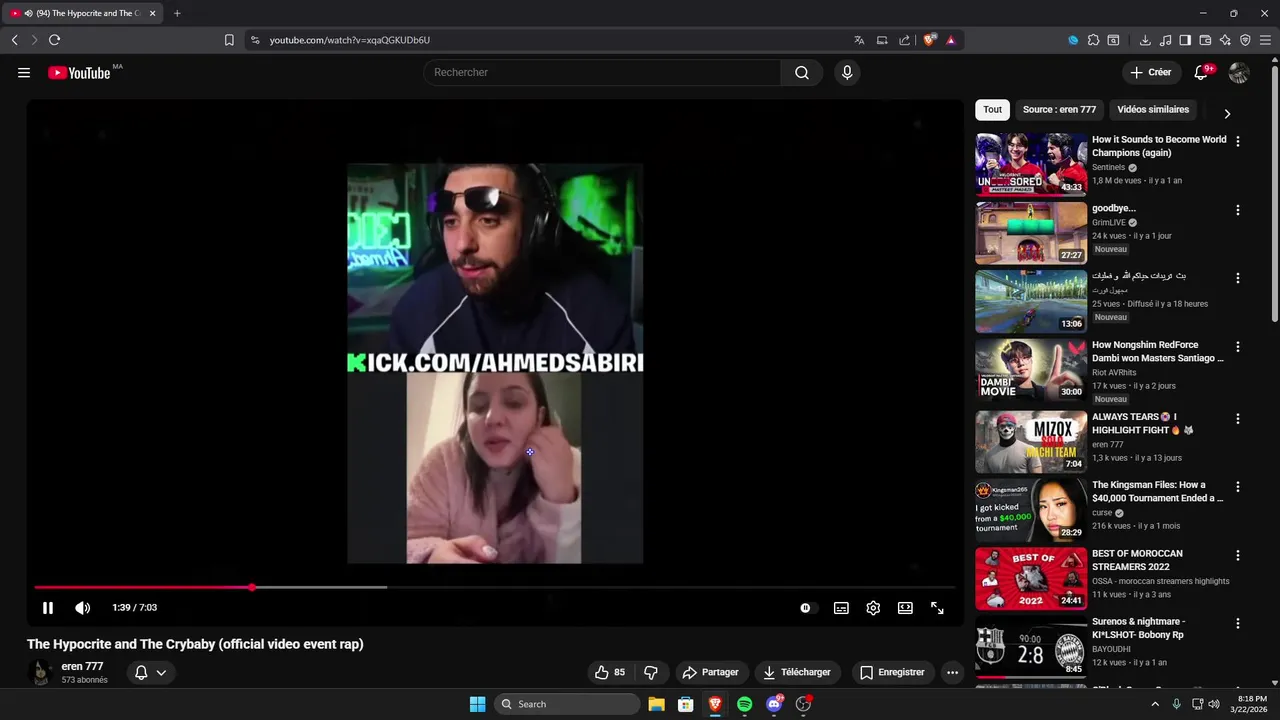This screenshot has height=720, width=1280.
Task: Like the video with thumbs up 85
Action: (610, 672)
